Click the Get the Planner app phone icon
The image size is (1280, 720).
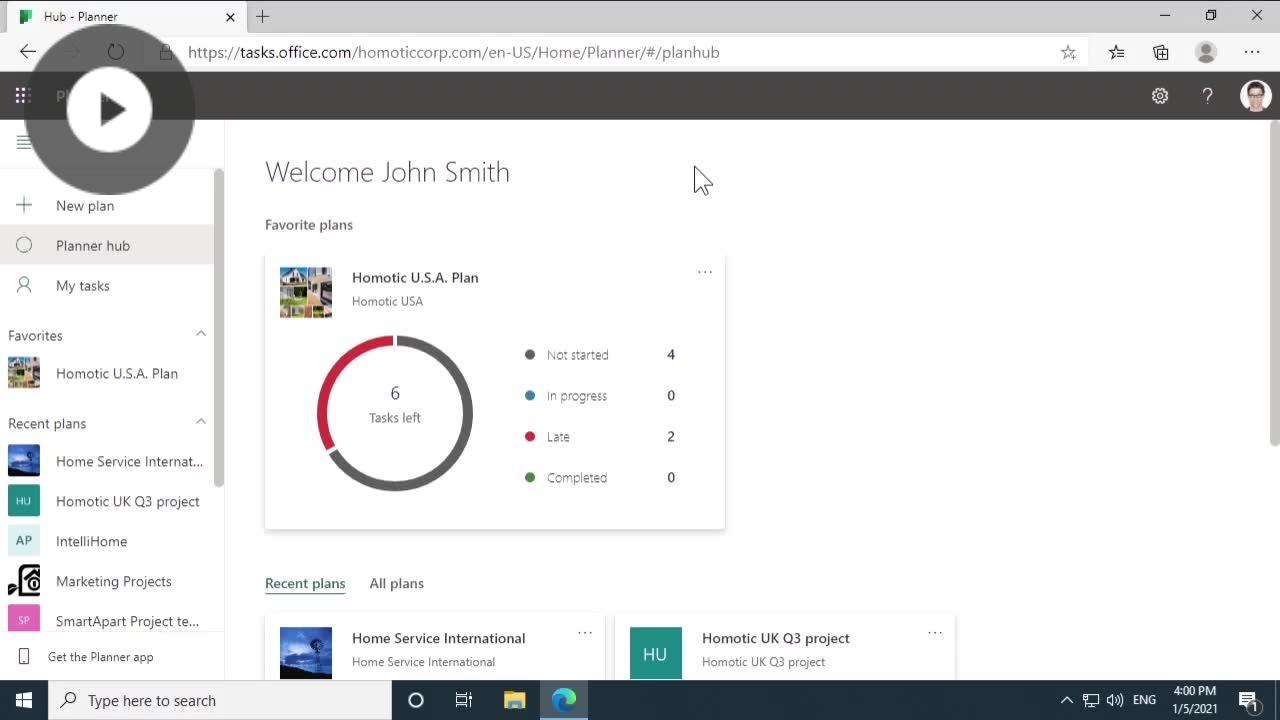(24, 657)
